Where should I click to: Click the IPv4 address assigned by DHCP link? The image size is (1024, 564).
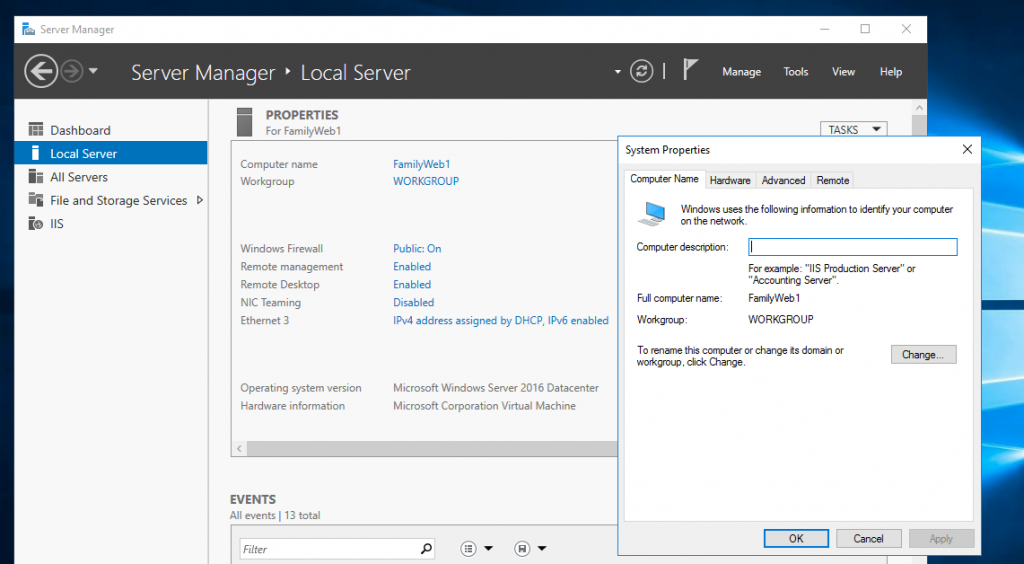click(500, 320)
